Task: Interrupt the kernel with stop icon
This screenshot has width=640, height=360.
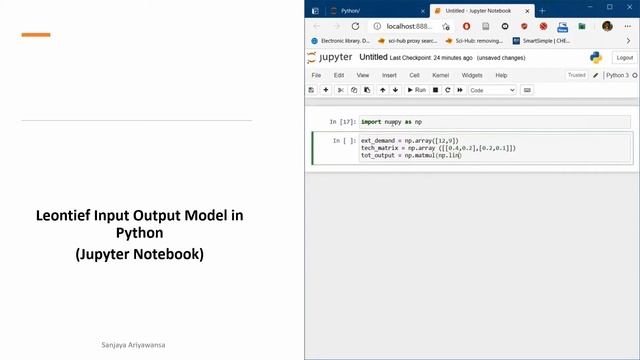Action: [436, 90]
